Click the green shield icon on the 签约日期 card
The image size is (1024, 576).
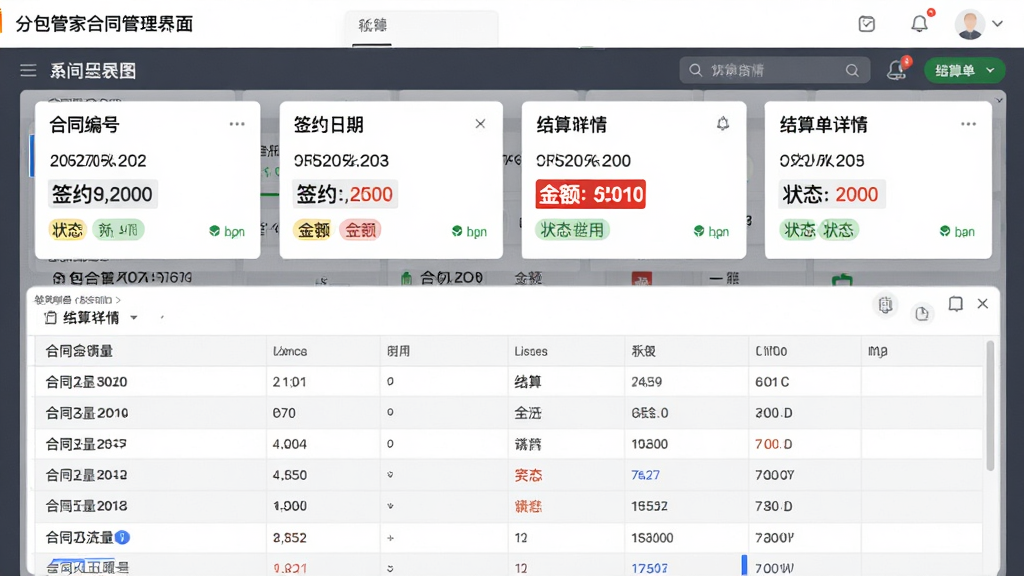click(x=457, y=231)
